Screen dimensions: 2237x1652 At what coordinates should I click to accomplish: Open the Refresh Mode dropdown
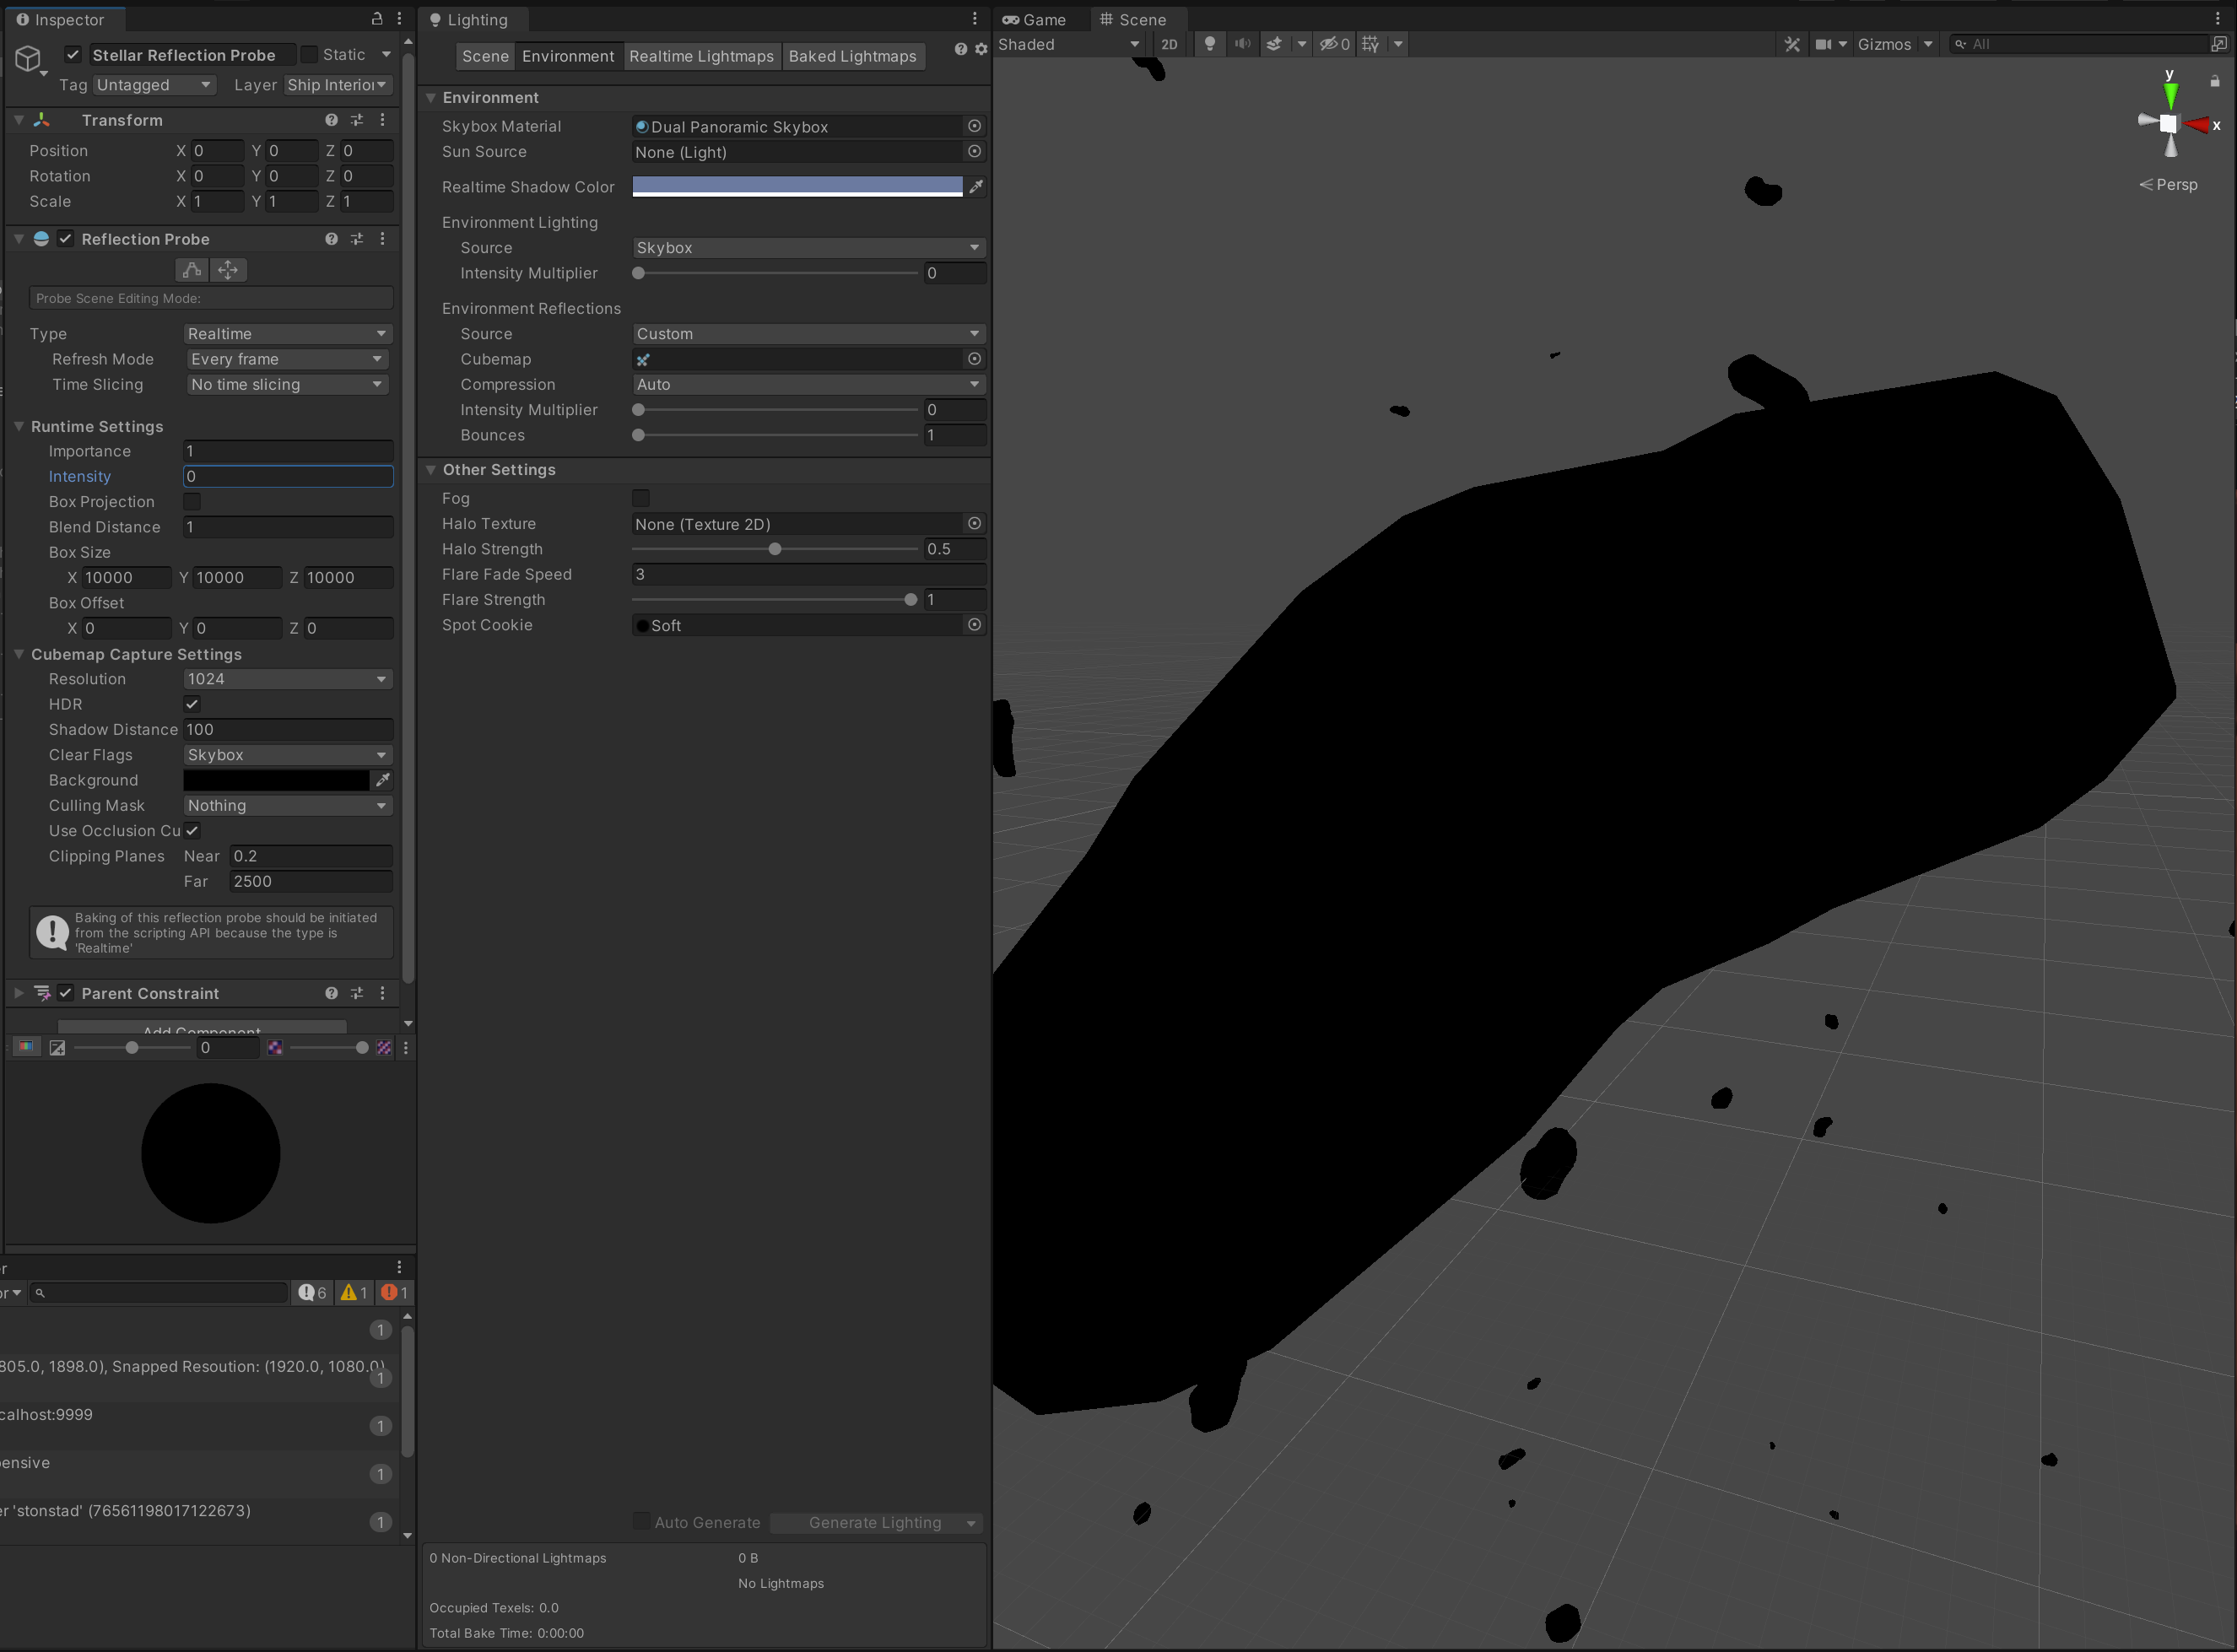[287, 359]
